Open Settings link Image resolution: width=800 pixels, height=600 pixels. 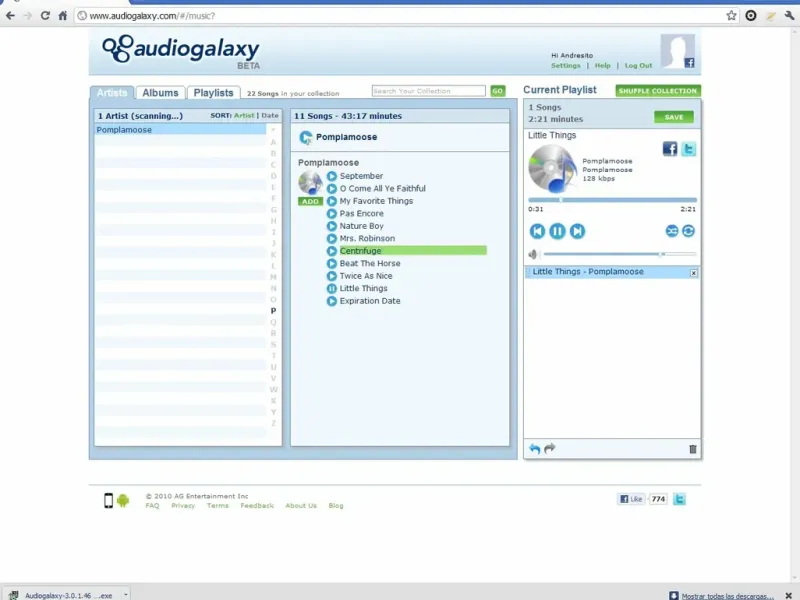pos(565,66)
